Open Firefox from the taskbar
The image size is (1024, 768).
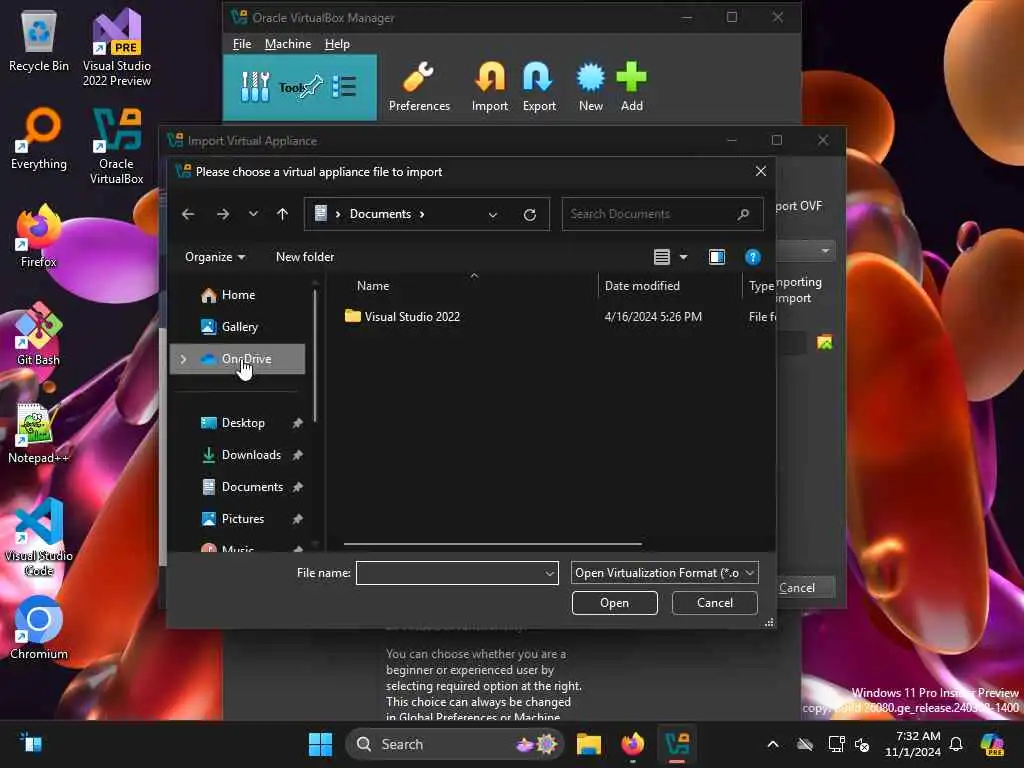click(x=632, y=744)
